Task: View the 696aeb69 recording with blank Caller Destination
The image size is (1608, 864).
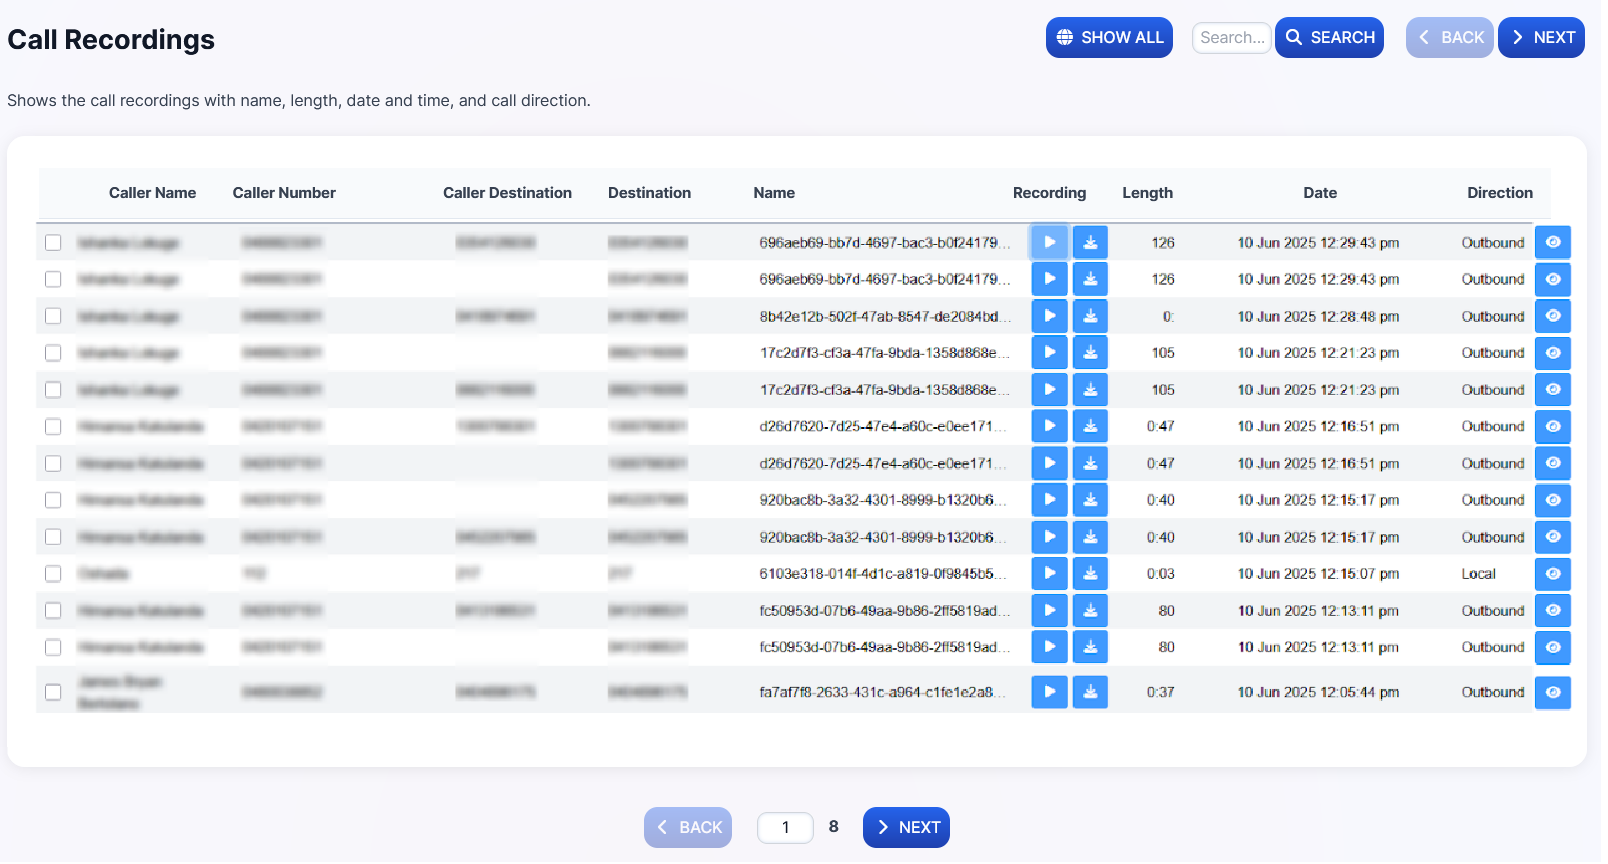Action: (1552, 279)
